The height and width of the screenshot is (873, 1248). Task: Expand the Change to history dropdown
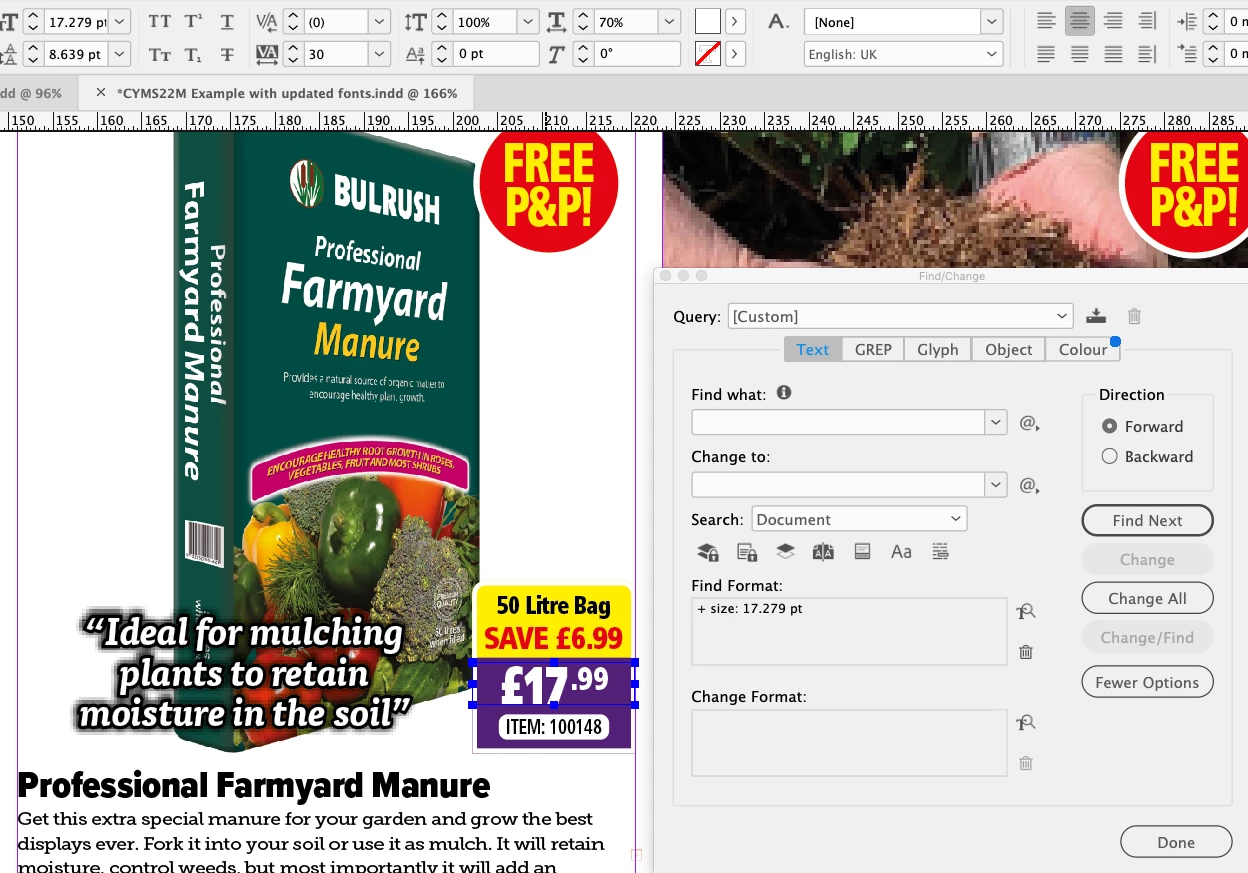(996, 486)
